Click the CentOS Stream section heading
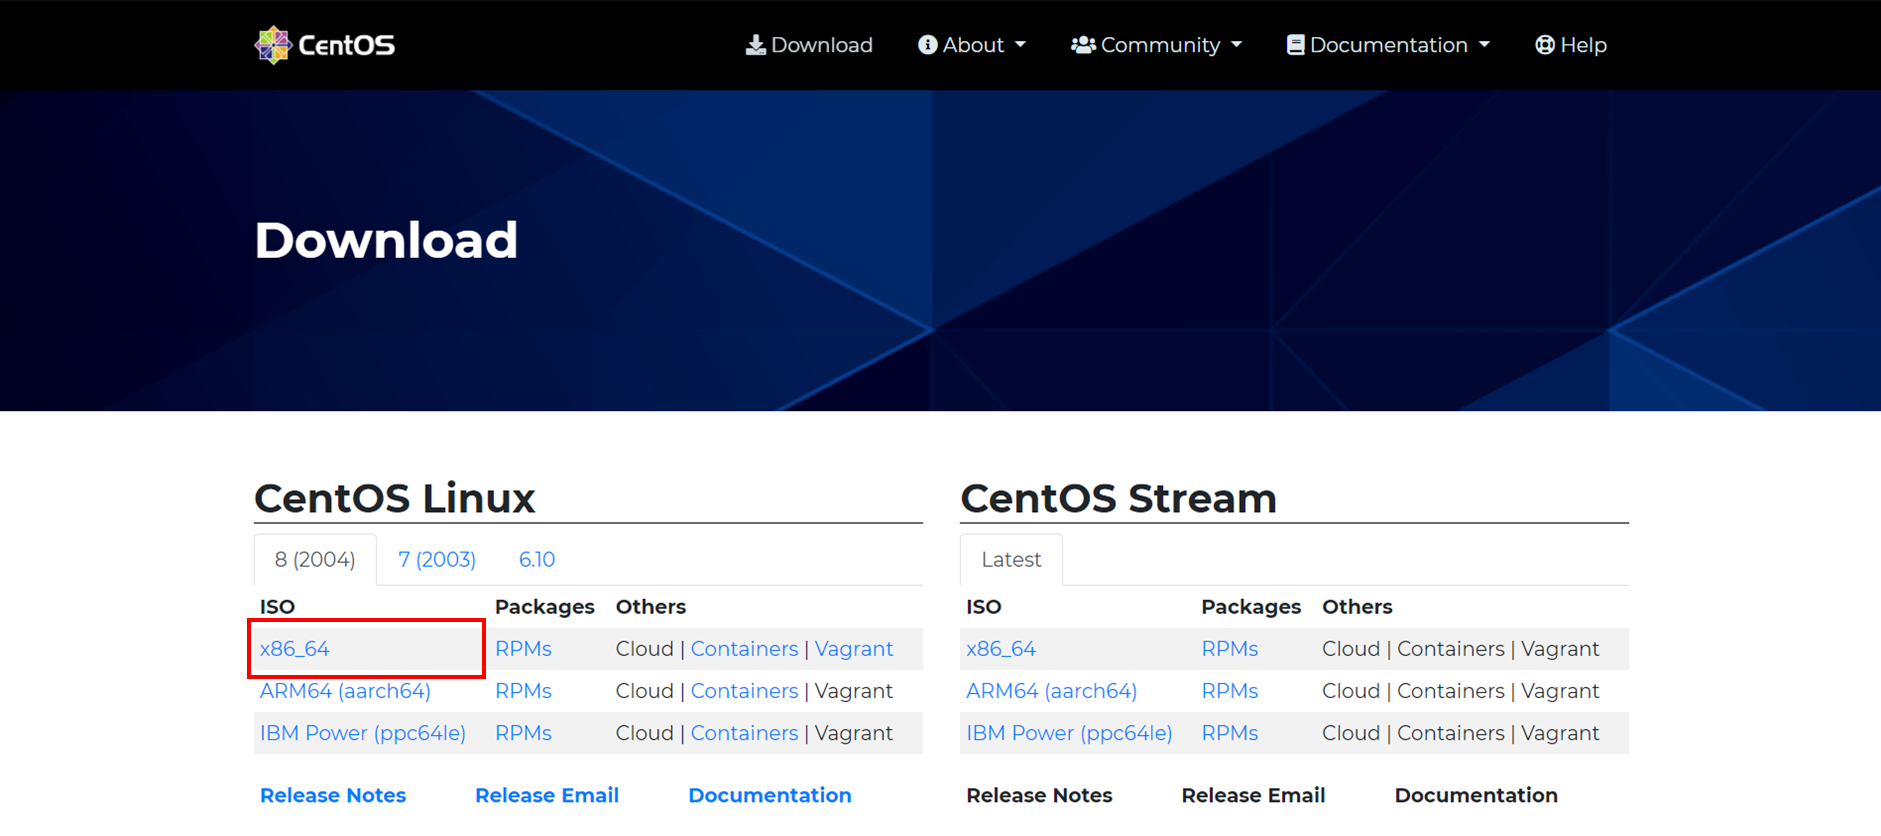Viewport: 1881px width, 836px height. 1119,498
